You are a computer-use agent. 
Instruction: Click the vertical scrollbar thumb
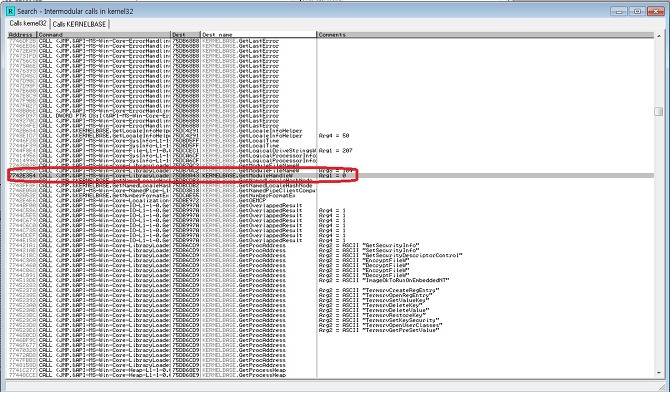pyautogui.click(x=658, y=111)
